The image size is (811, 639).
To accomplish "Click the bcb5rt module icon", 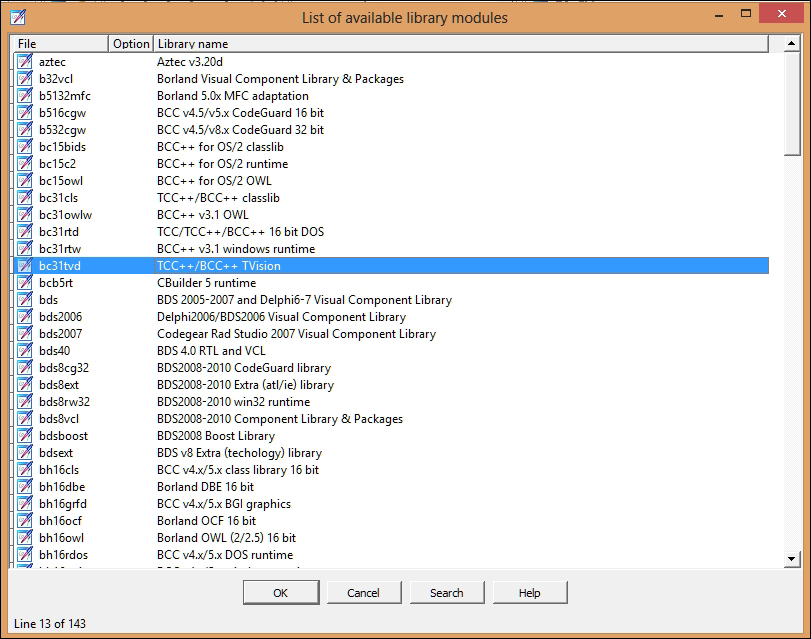I will 24,283.
